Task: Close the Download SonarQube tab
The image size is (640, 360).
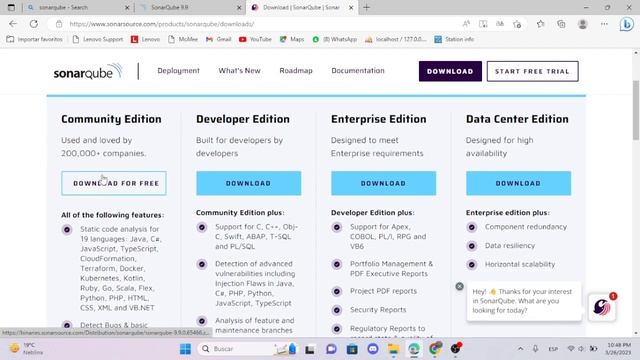Action: pyautogui.click(x=351, y=7)
